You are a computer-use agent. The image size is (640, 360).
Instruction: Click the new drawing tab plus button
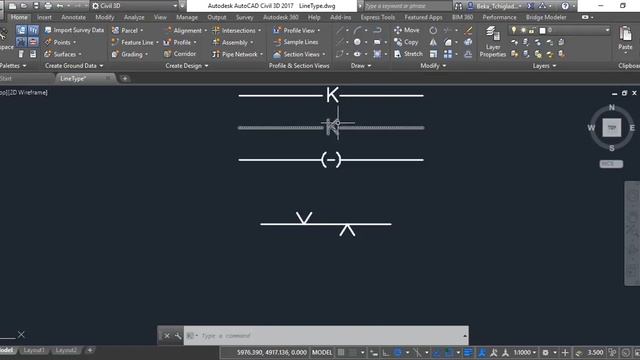tap(125, 78)
